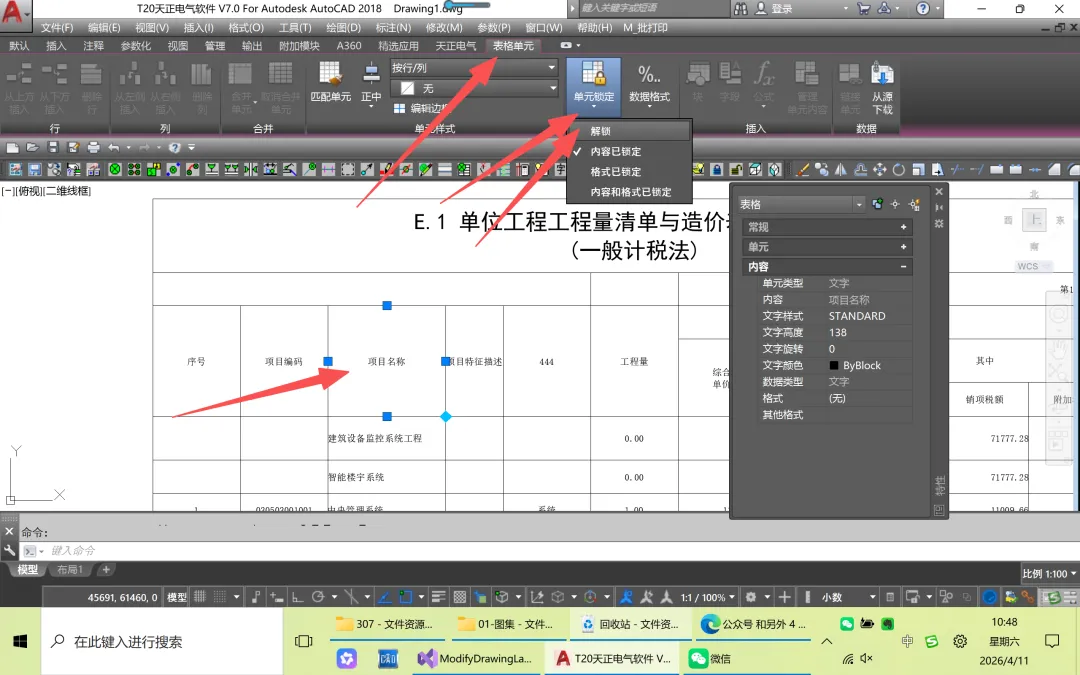Click the Open file icon in quick access

[x=32, y=147]
